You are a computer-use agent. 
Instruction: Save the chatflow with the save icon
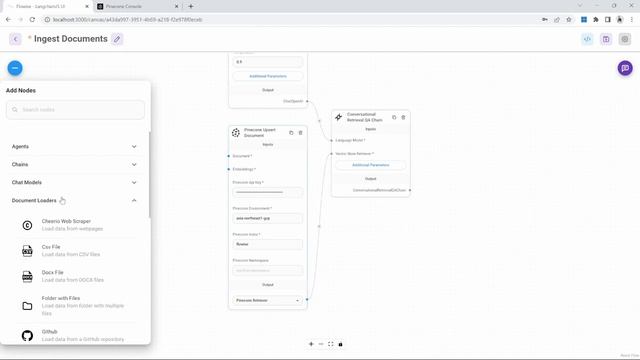point(606,39)
